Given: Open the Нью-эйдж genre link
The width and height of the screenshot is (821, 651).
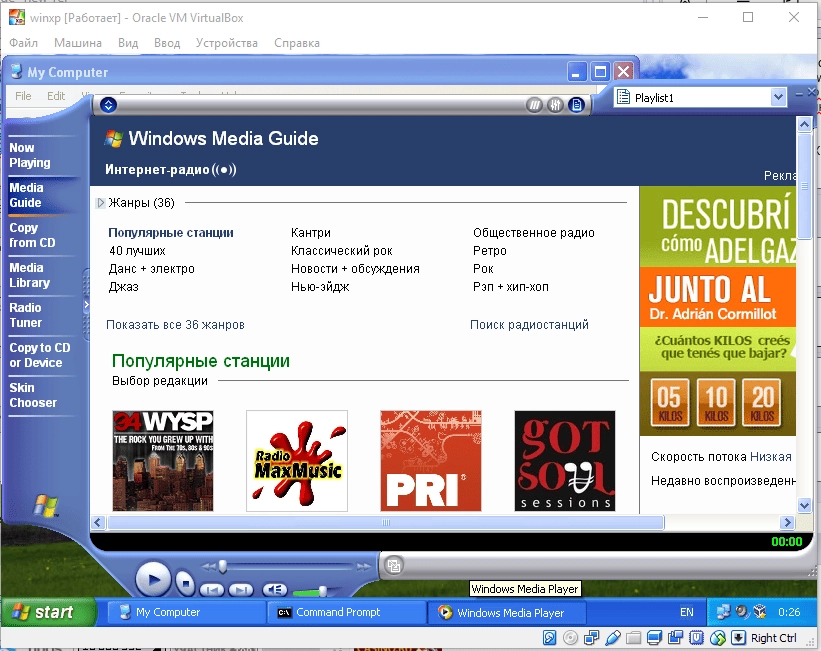Looking at the screenshot, I should [x=320, y=286].
